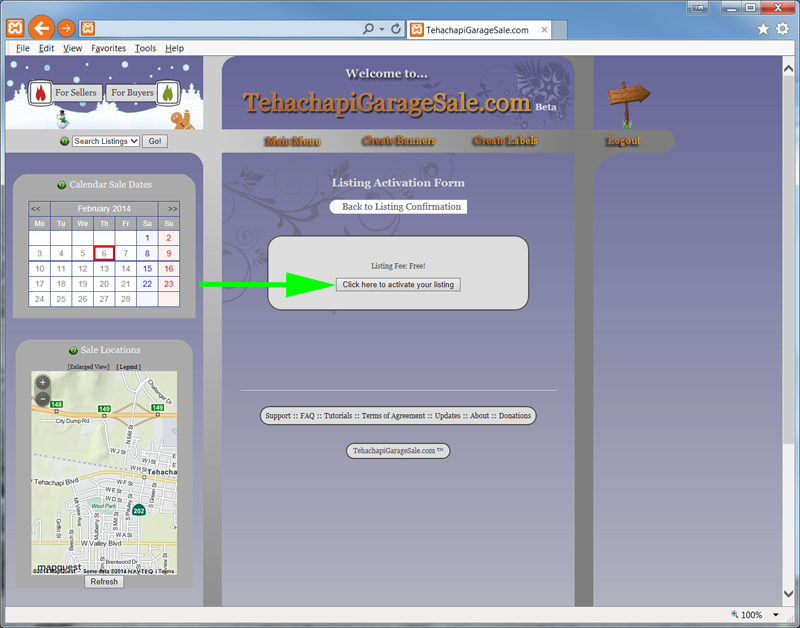The width and height of the screenshot is (800, 628).
Task: Open the Favorites menu
Action: [108, 48]
